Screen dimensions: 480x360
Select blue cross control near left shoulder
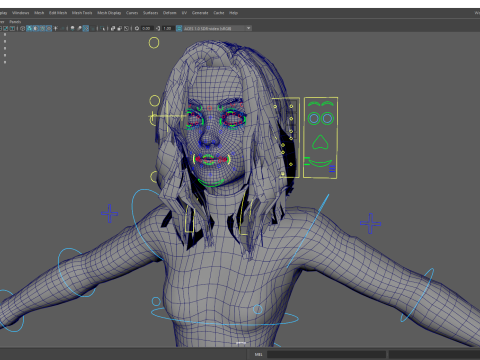click(370, 223)
